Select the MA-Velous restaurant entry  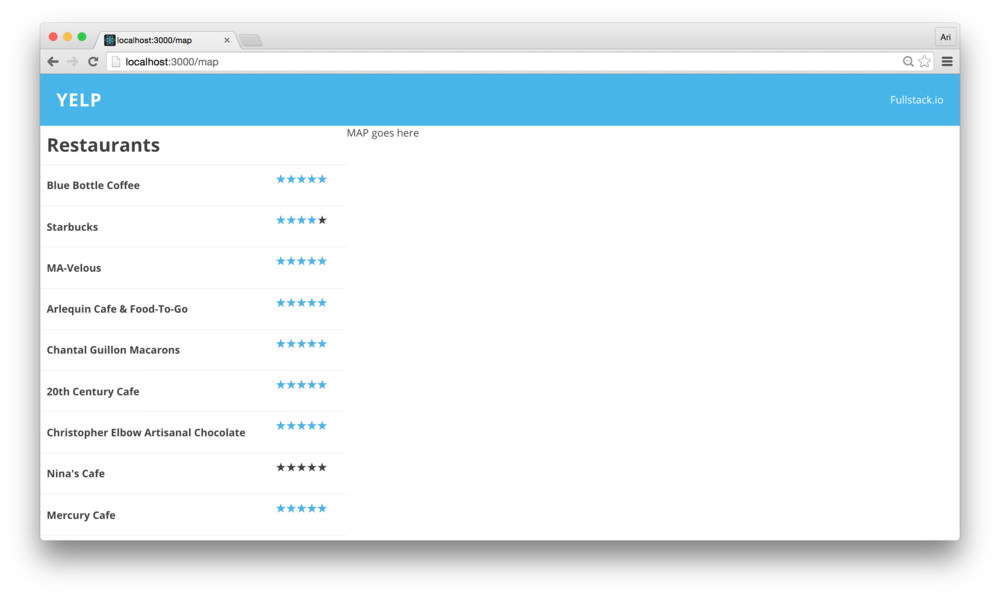point(74,268)
